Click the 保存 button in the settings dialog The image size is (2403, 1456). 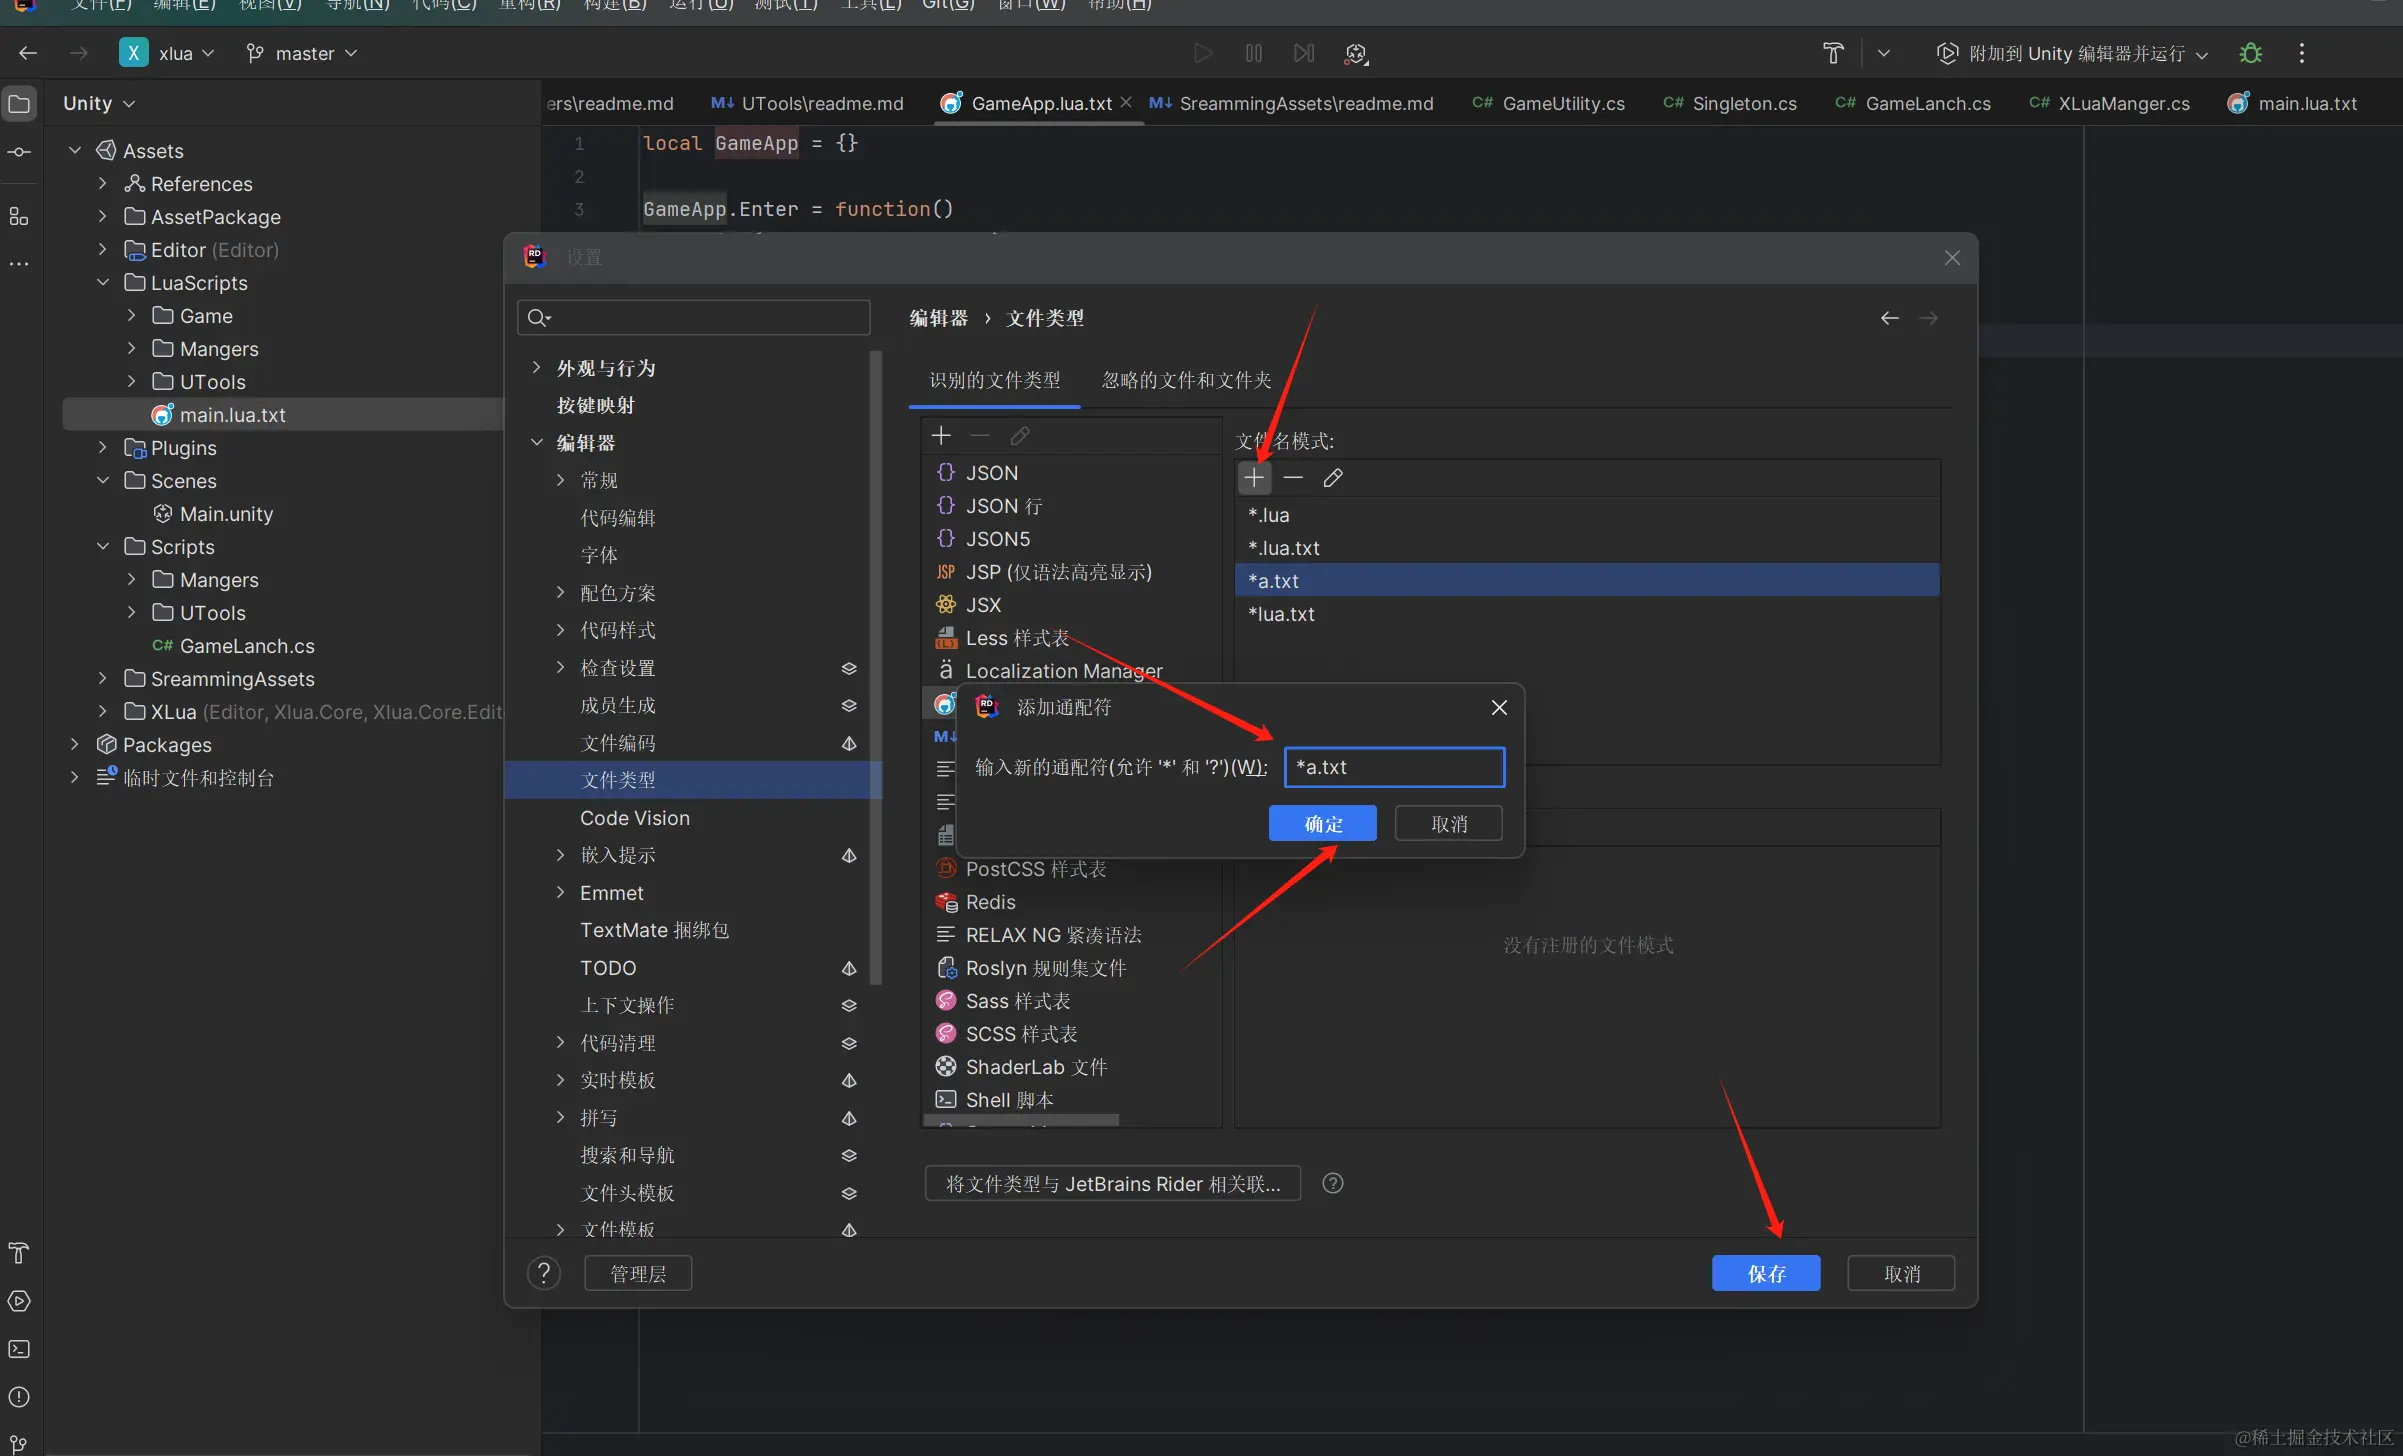click(1765, 1273)
